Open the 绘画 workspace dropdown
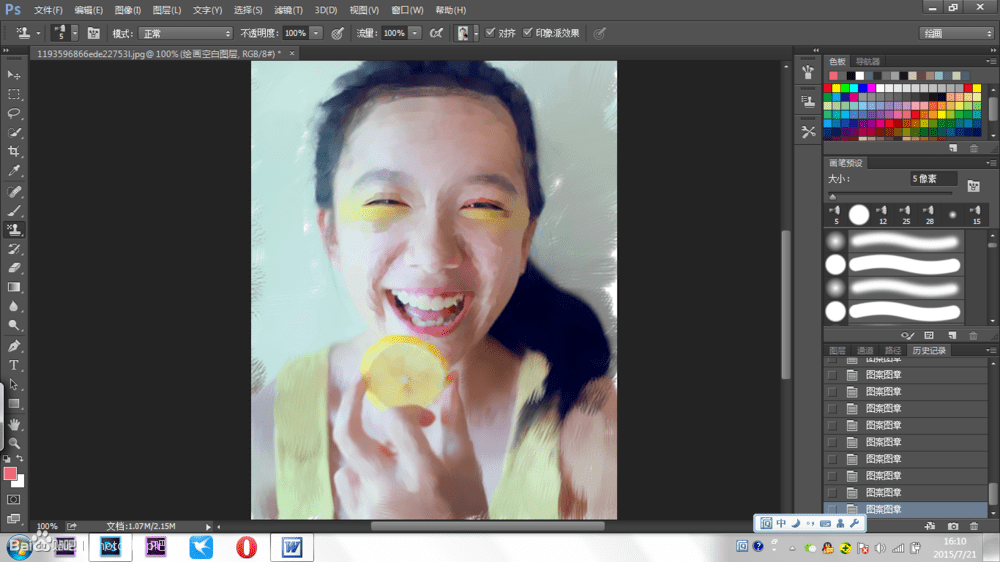The image size is (1000, 562). click(x=957, y=33)
